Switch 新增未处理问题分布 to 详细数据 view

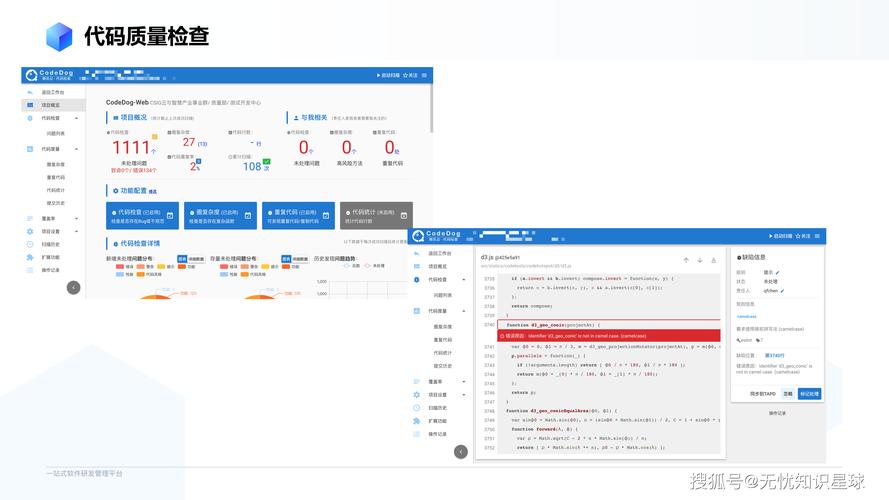[196, 259]
